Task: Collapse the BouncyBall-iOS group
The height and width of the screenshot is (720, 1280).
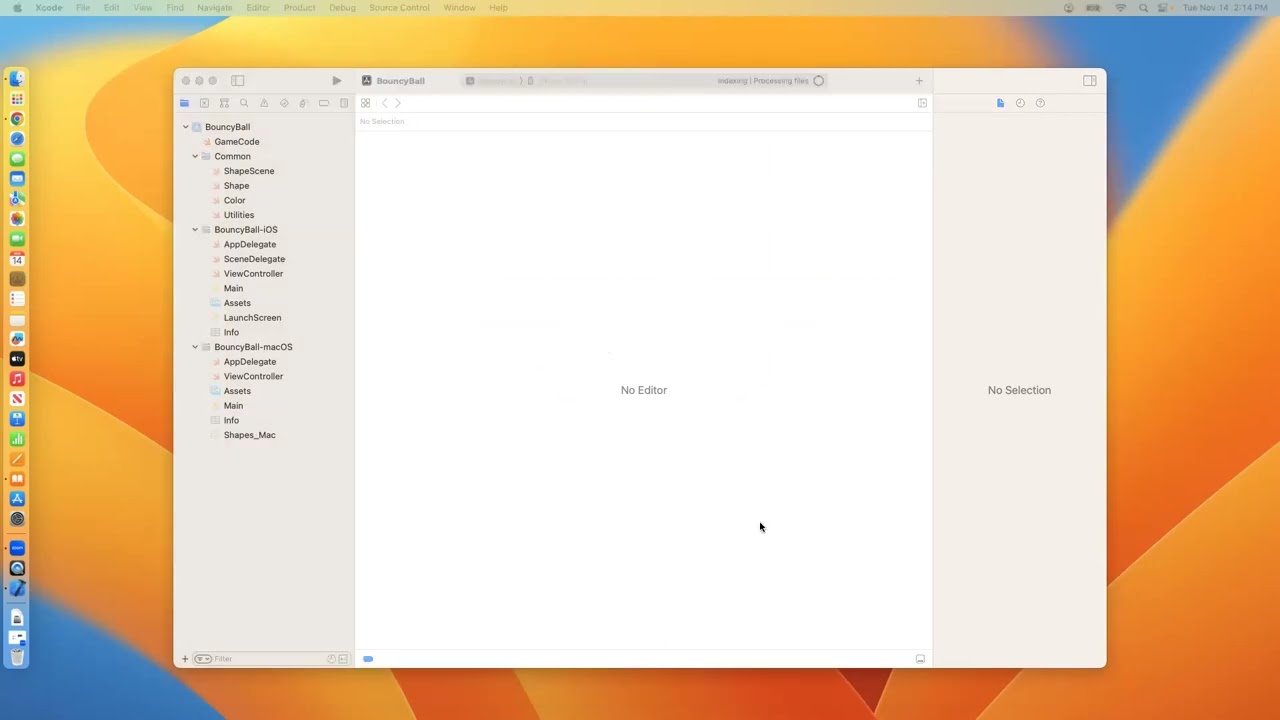Action: click(195, 230)
